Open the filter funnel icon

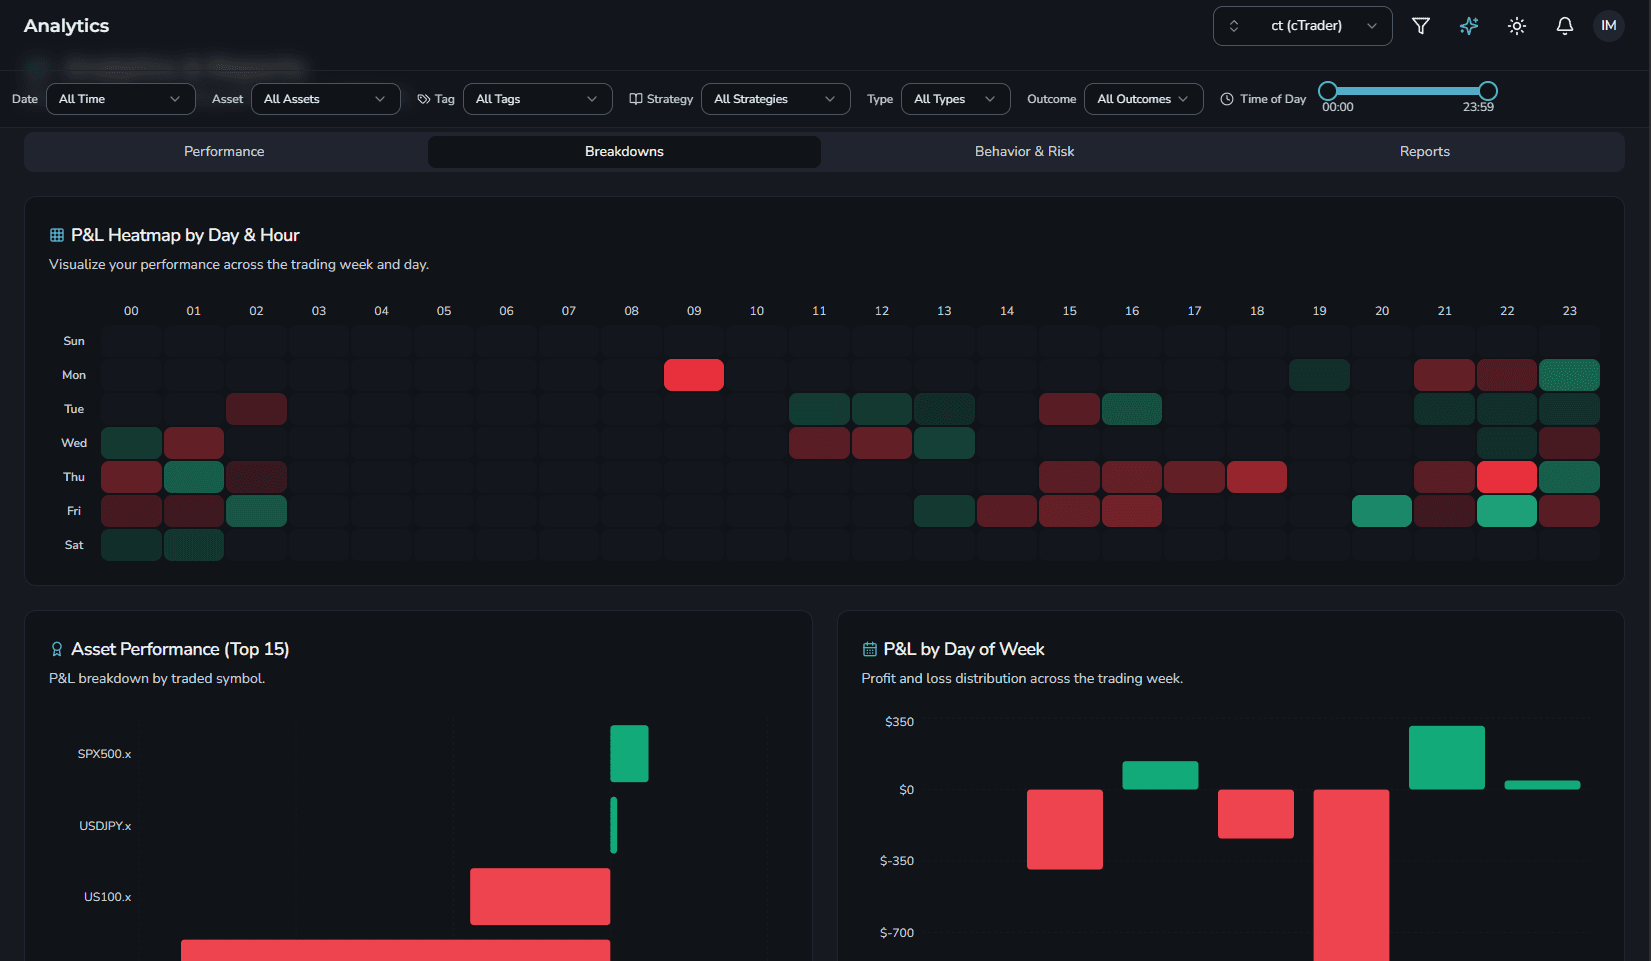[x=1420, y=26]
